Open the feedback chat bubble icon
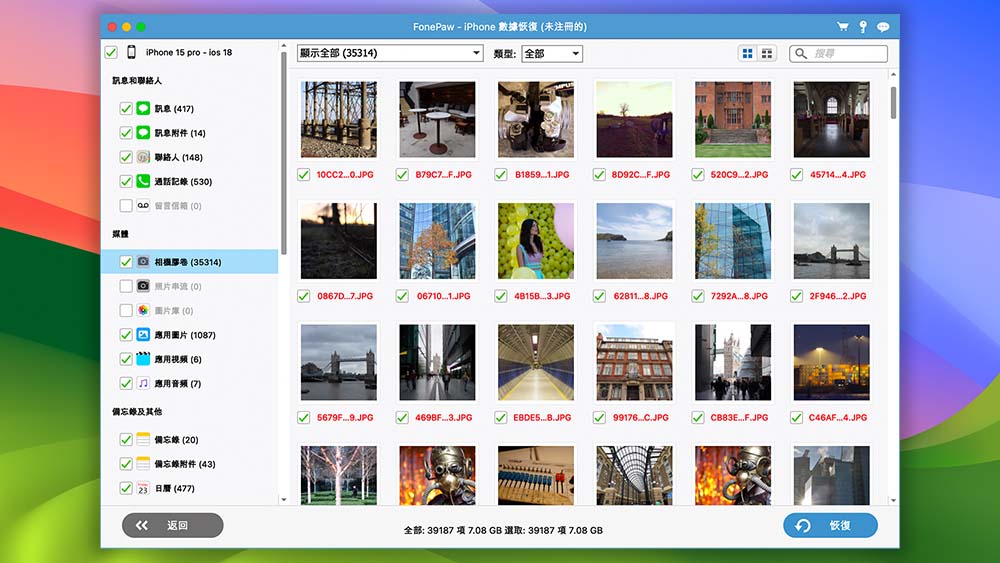The image size is (1000, 563). 883,27
